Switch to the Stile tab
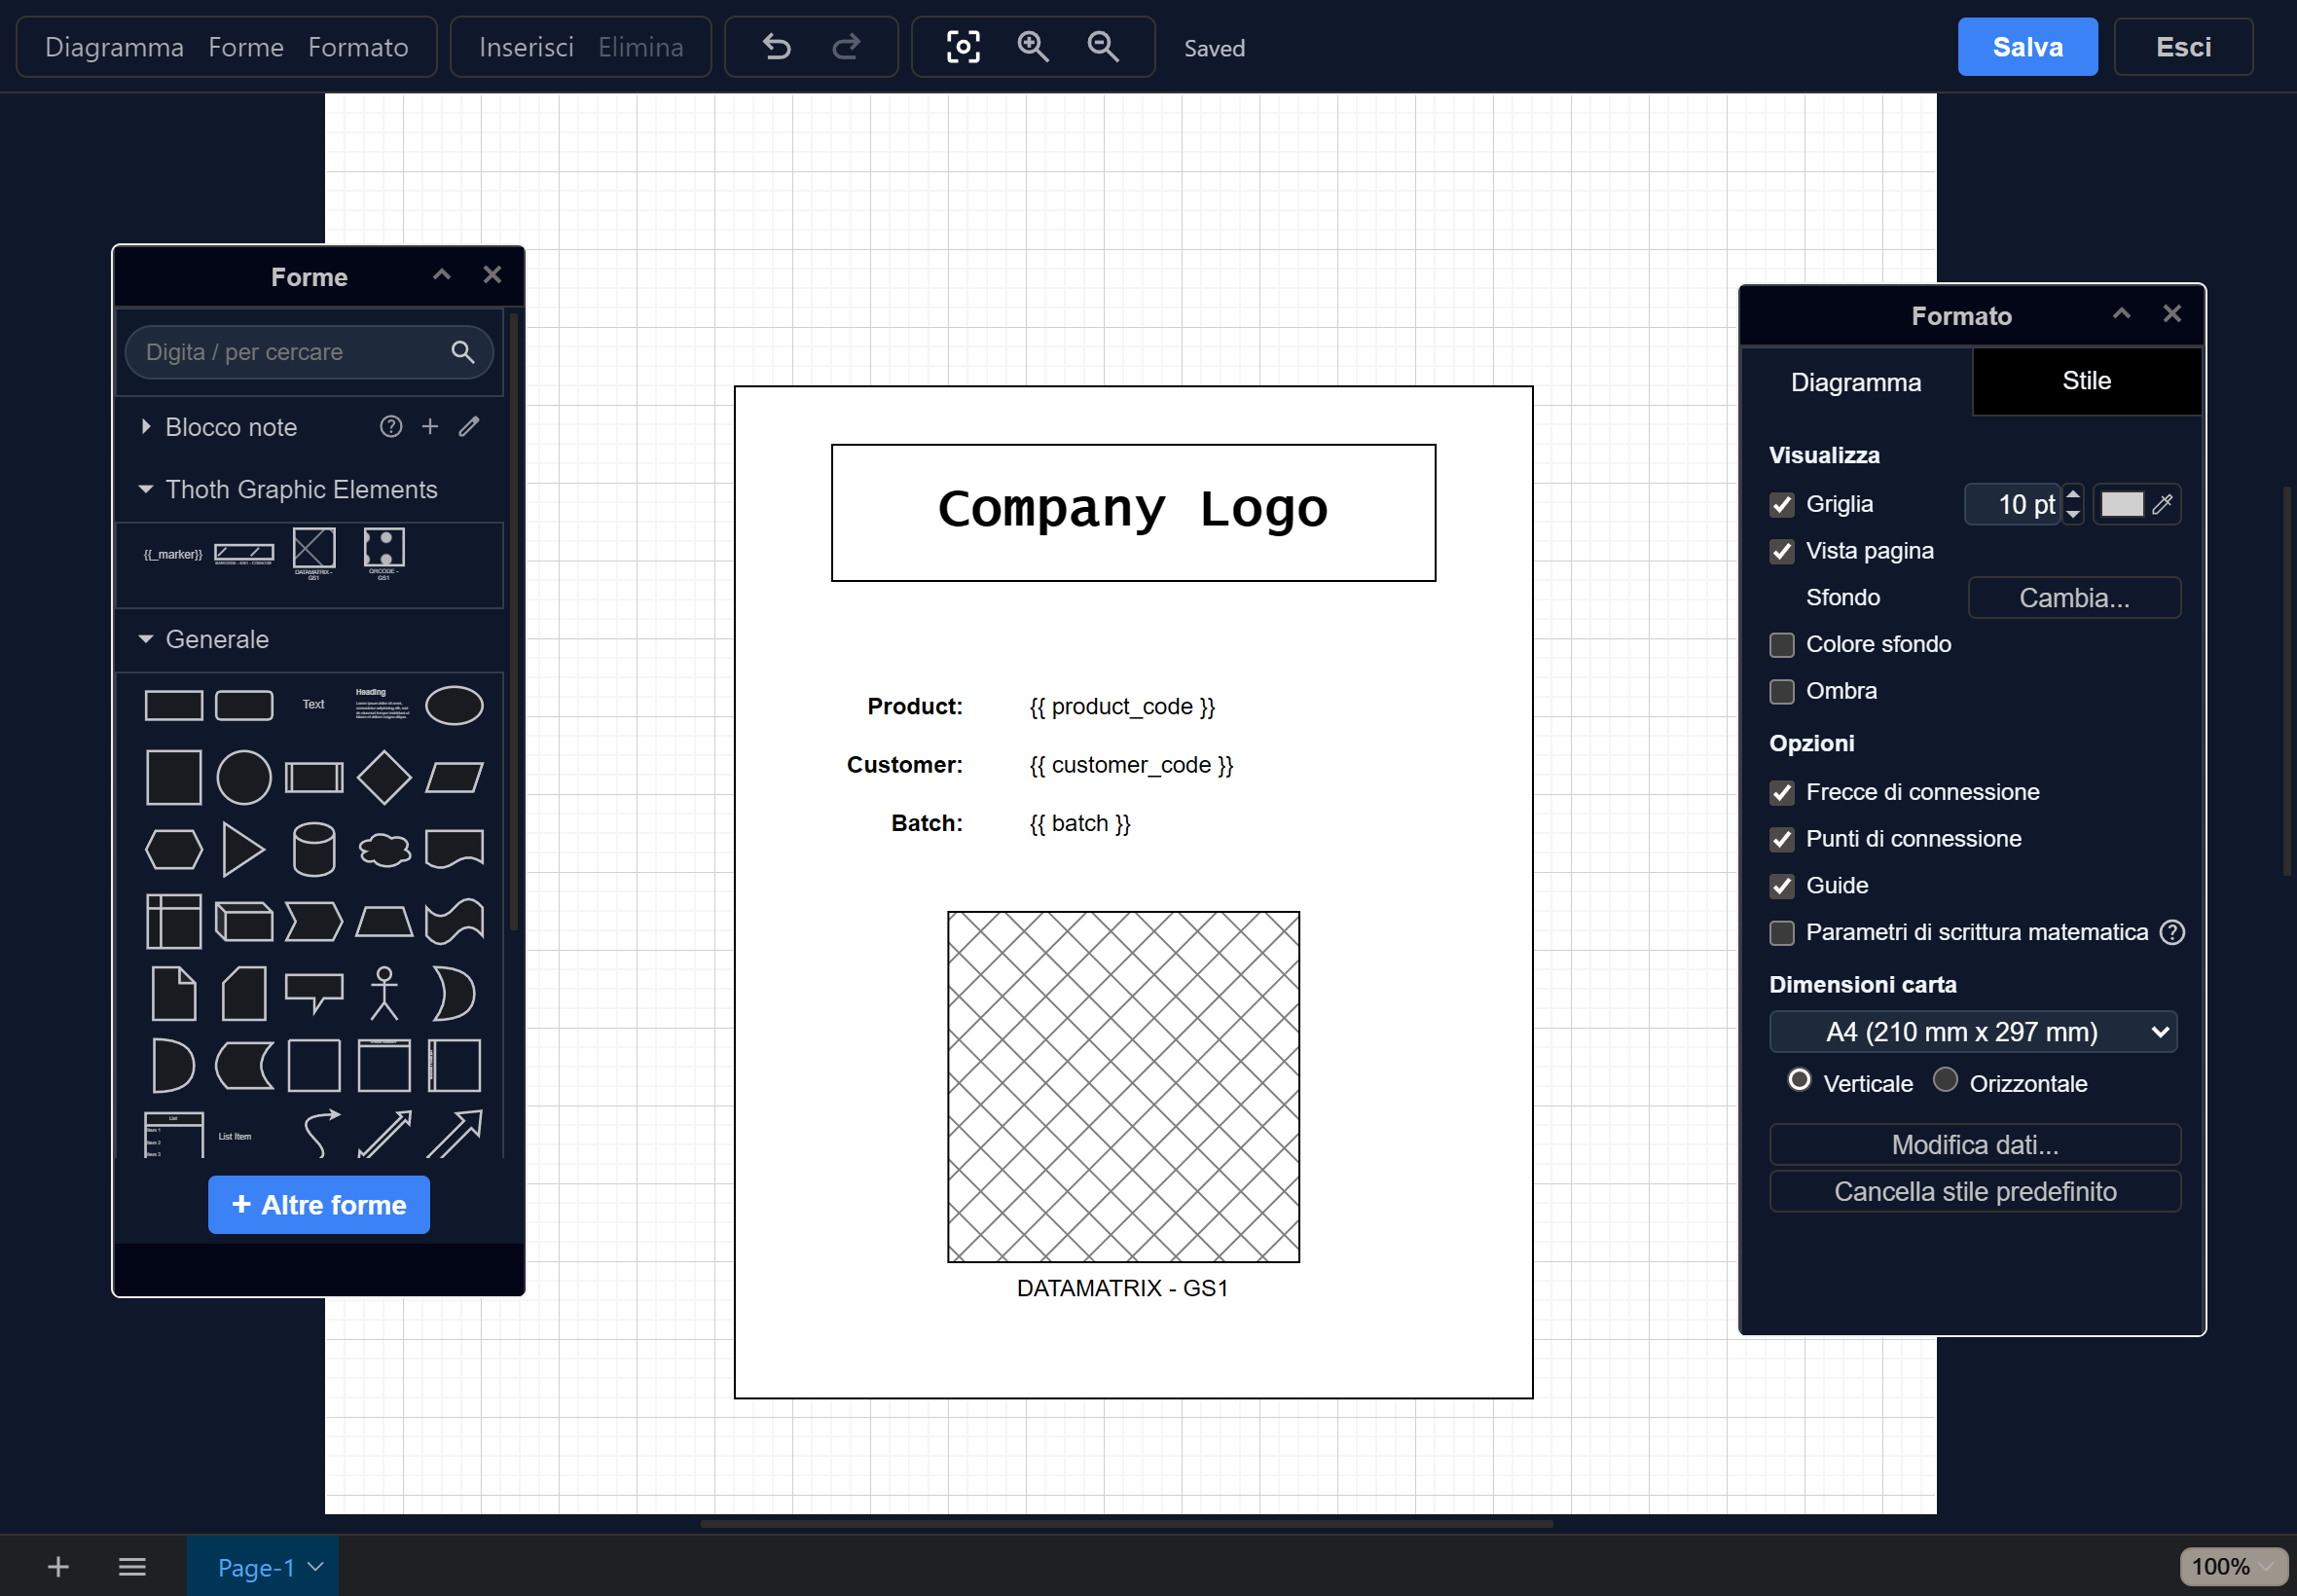 coord(2087,381)
